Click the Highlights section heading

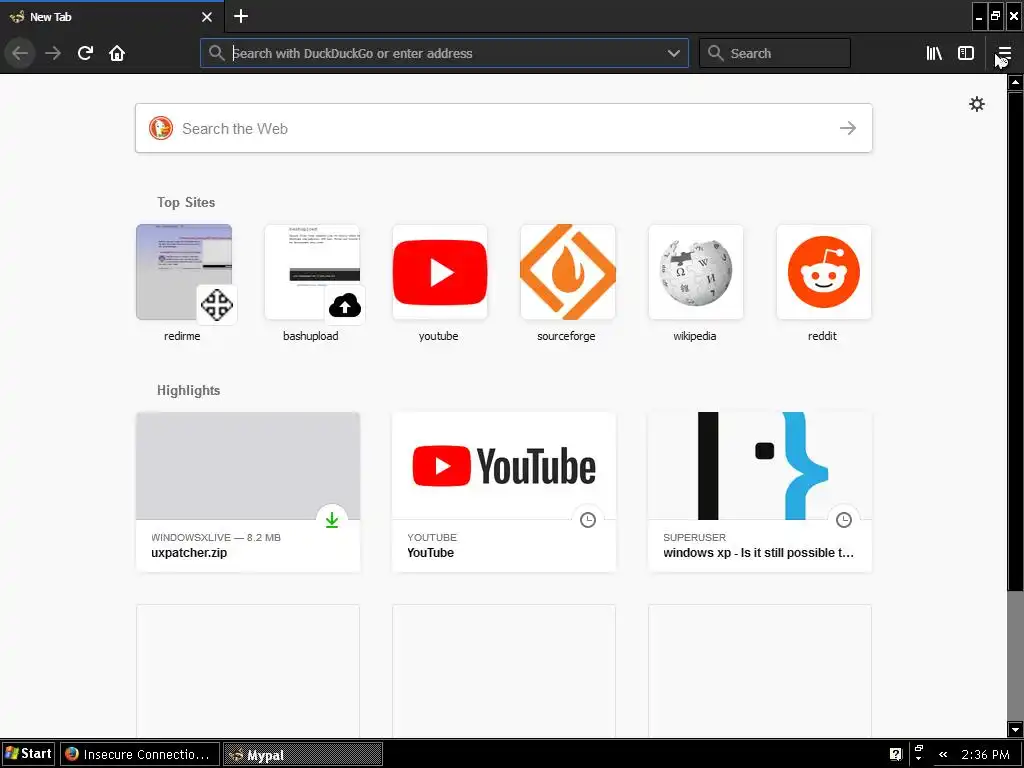(189, 391)
